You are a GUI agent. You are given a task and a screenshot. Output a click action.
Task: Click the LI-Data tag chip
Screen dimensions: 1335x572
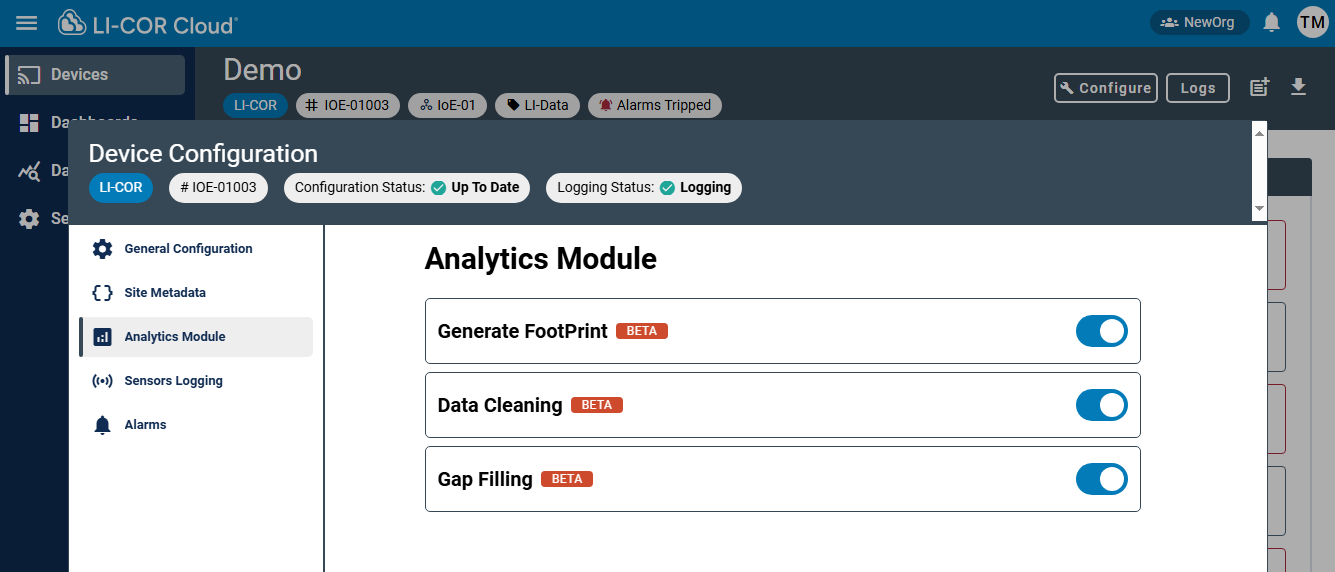click(537, 105)
